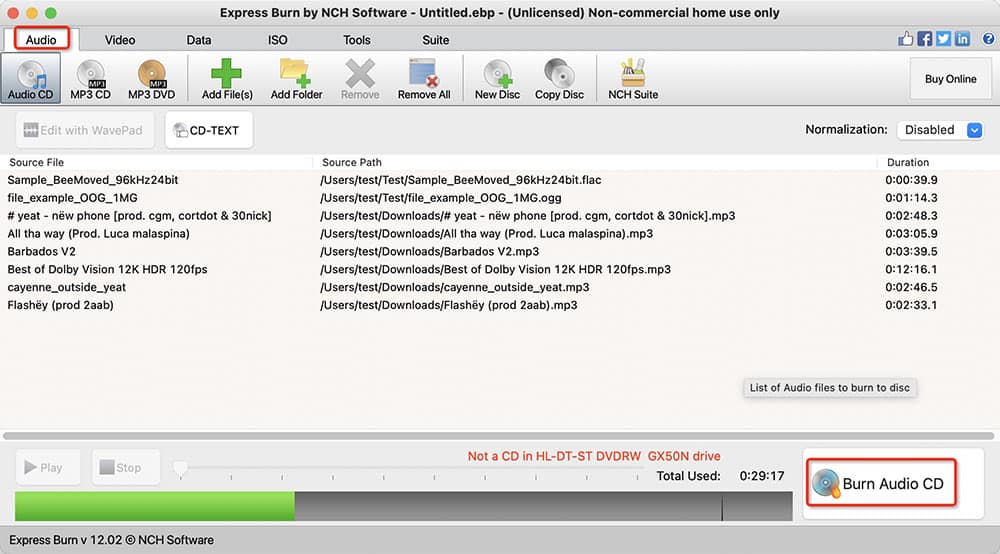1000x554 pixels.
Task: Select the cayenne_outside_yeat track
Action: coord(66,287)
